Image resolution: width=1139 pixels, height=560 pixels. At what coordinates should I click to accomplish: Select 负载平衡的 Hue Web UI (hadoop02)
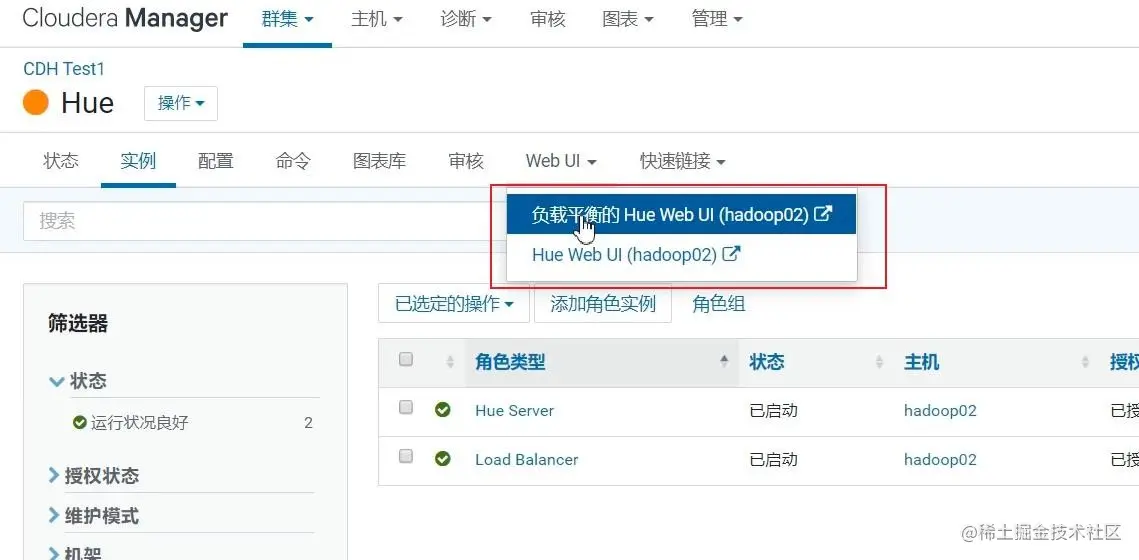pyautogui.click(x=681, y=214)
